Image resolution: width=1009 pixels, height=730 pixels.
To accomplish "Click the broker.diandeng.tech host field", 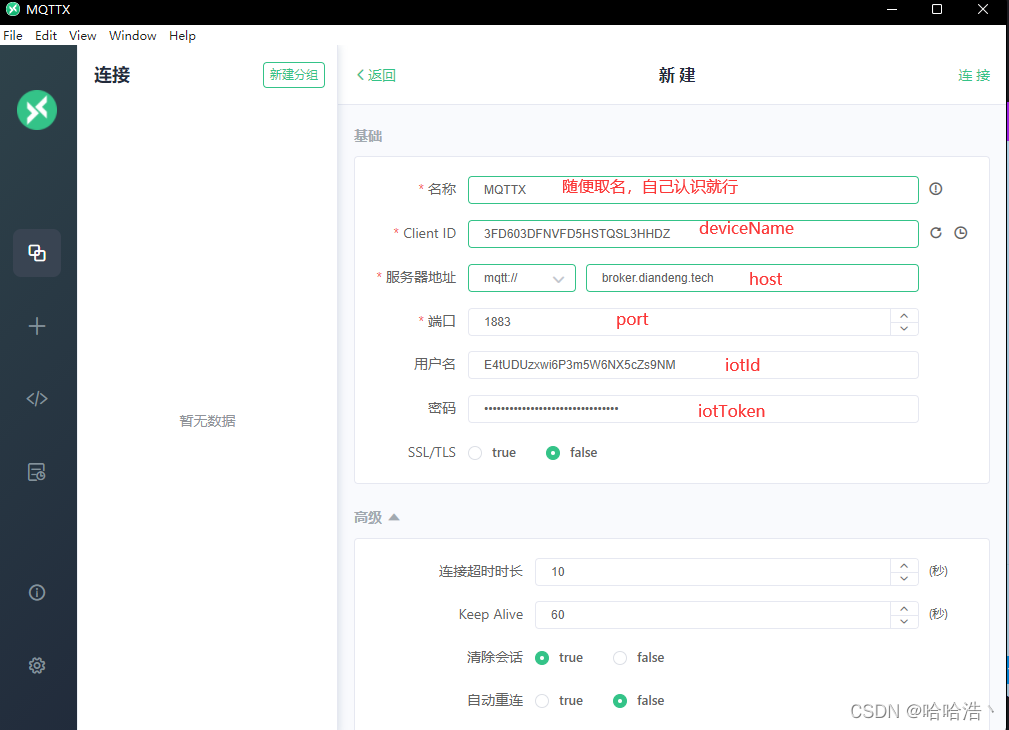I will pos(752,278).
